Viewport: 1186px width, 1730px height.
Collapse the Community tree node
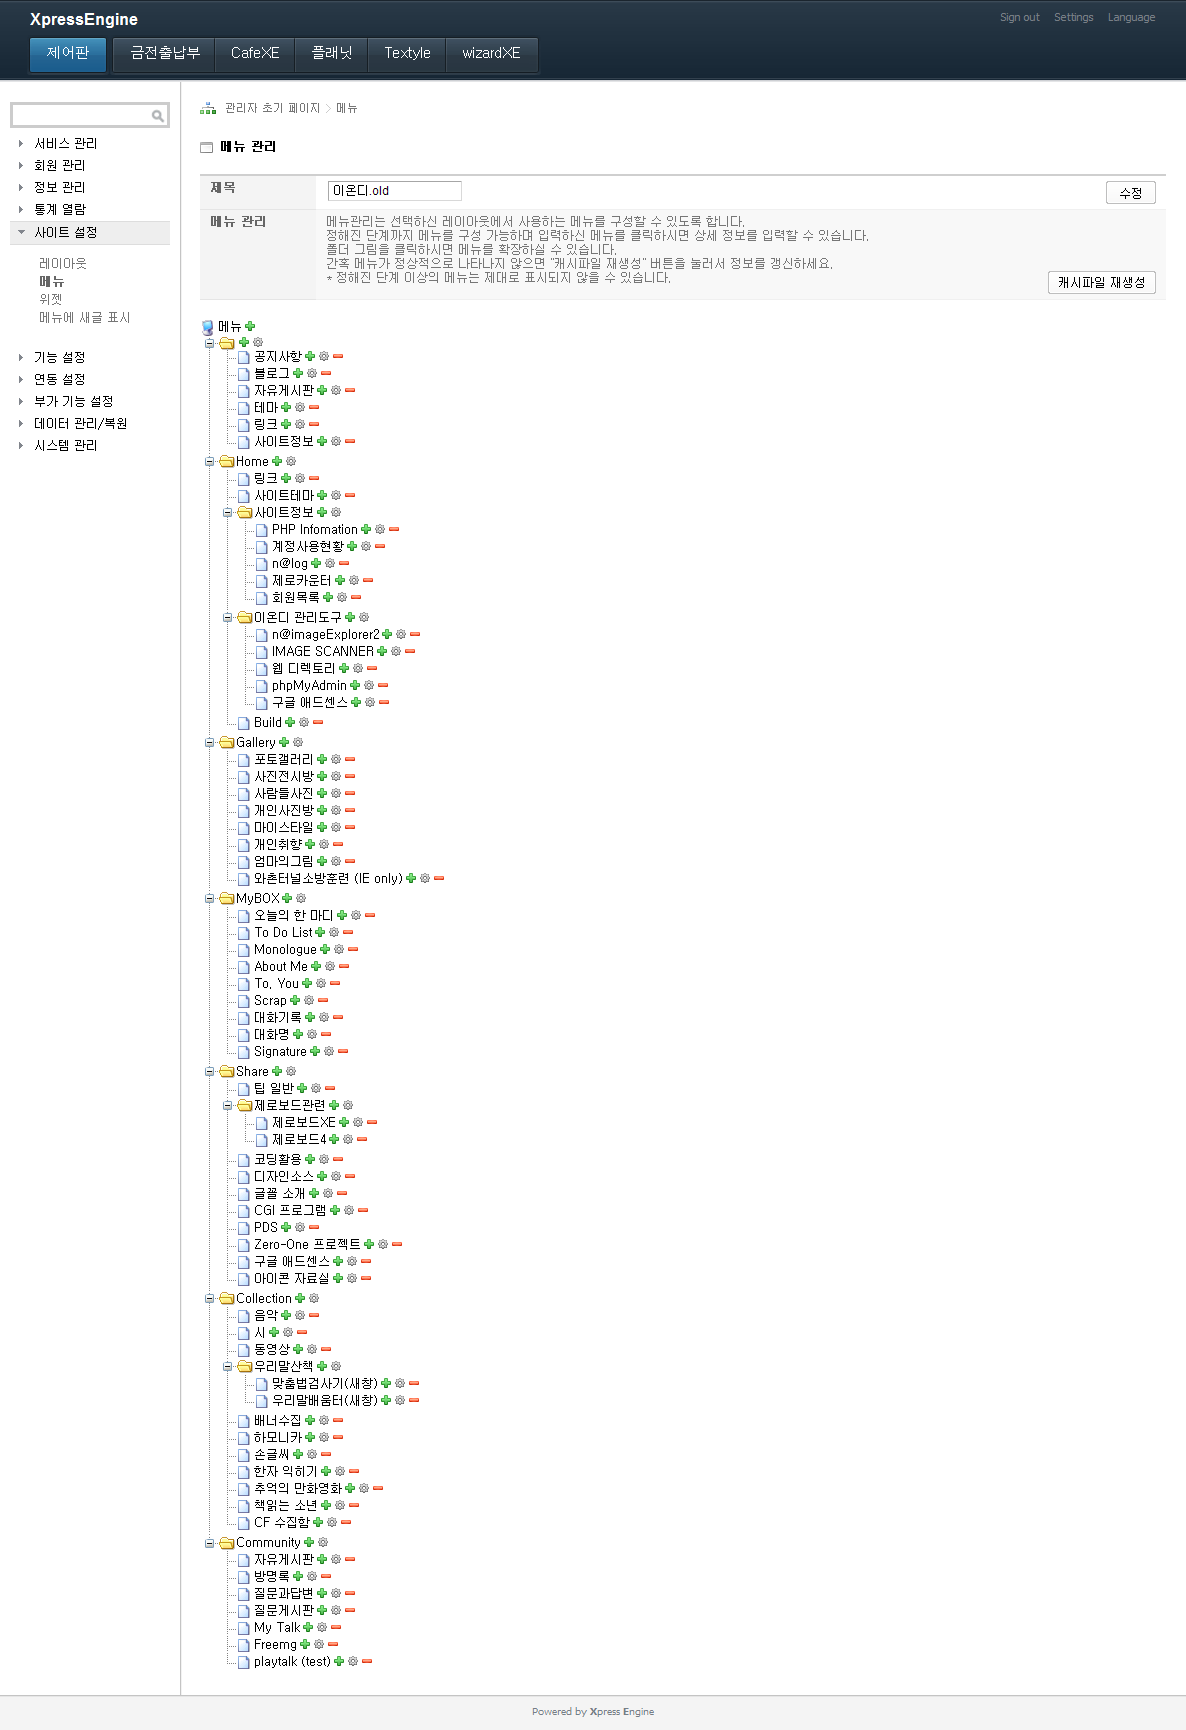(x=210, y=1542)
